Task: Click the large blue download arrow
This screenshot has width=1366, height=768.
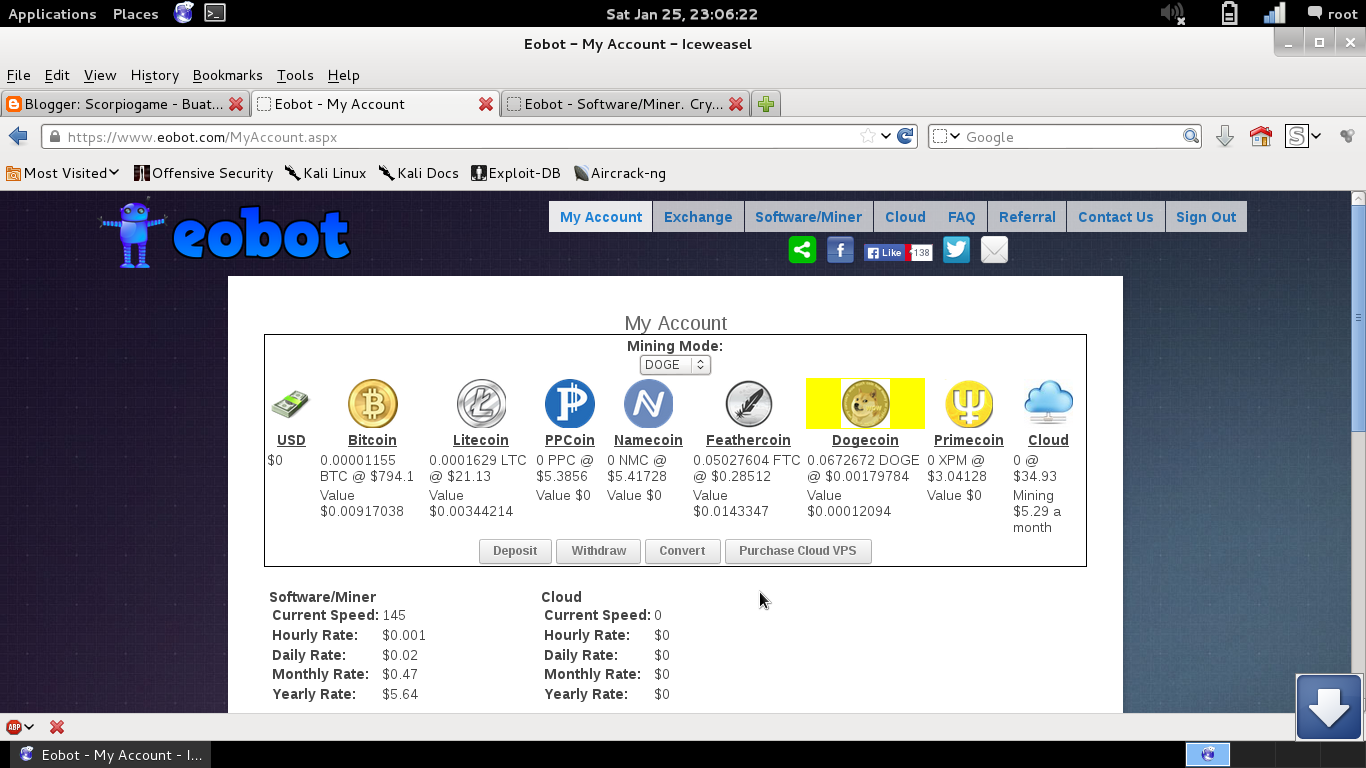Action: click(1329, 707)
